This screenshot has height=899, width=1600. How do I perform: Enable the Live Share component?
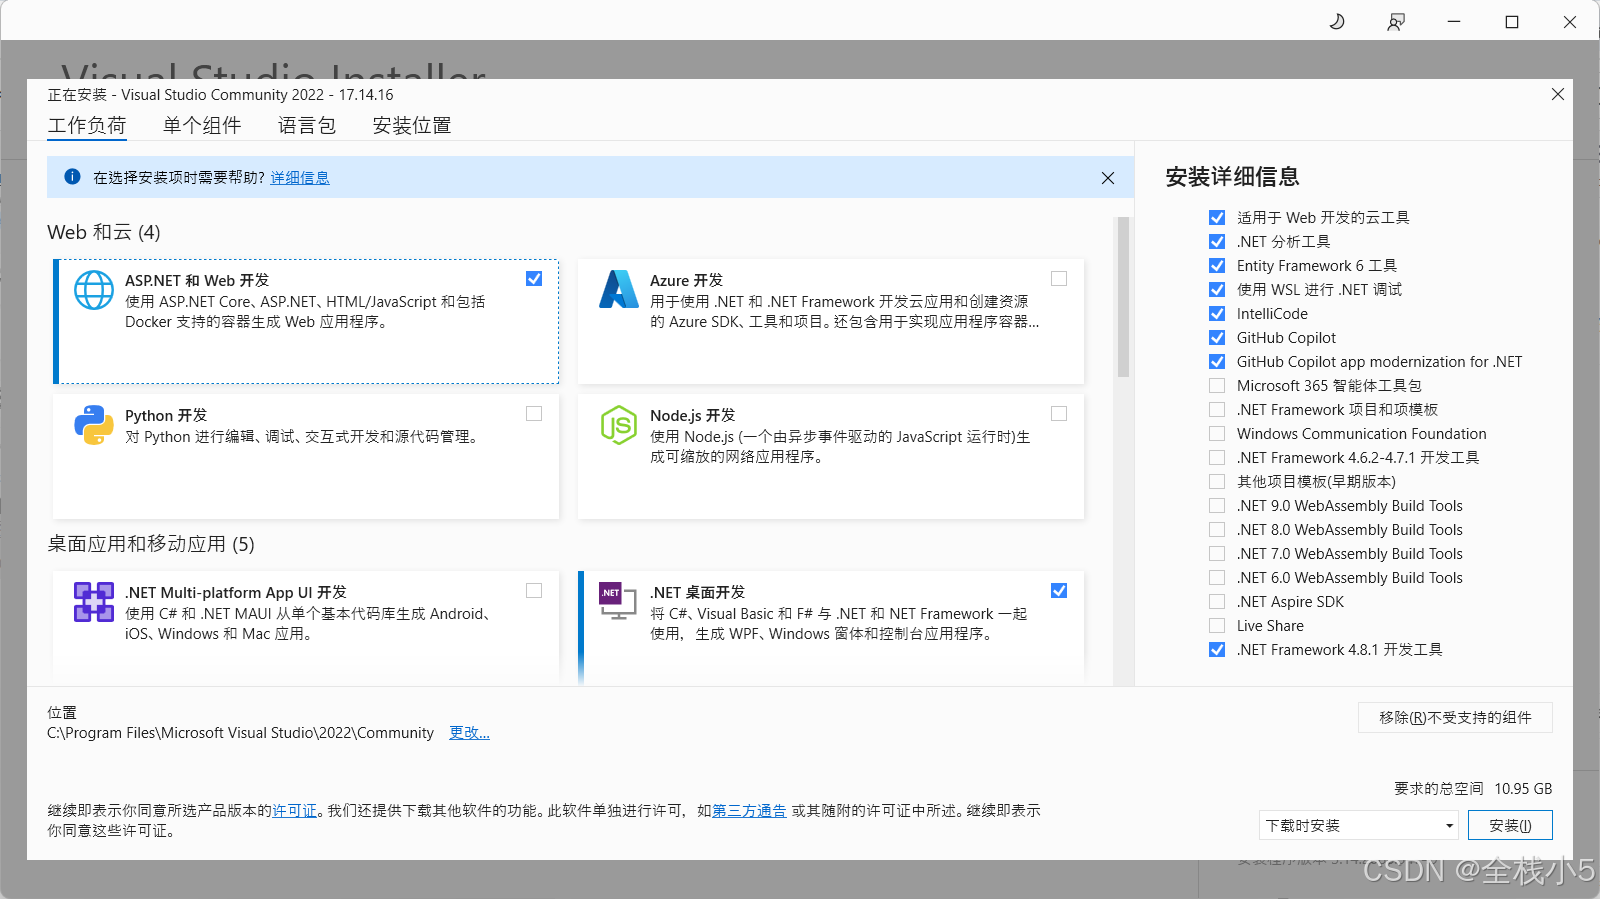click(1217, 625)
